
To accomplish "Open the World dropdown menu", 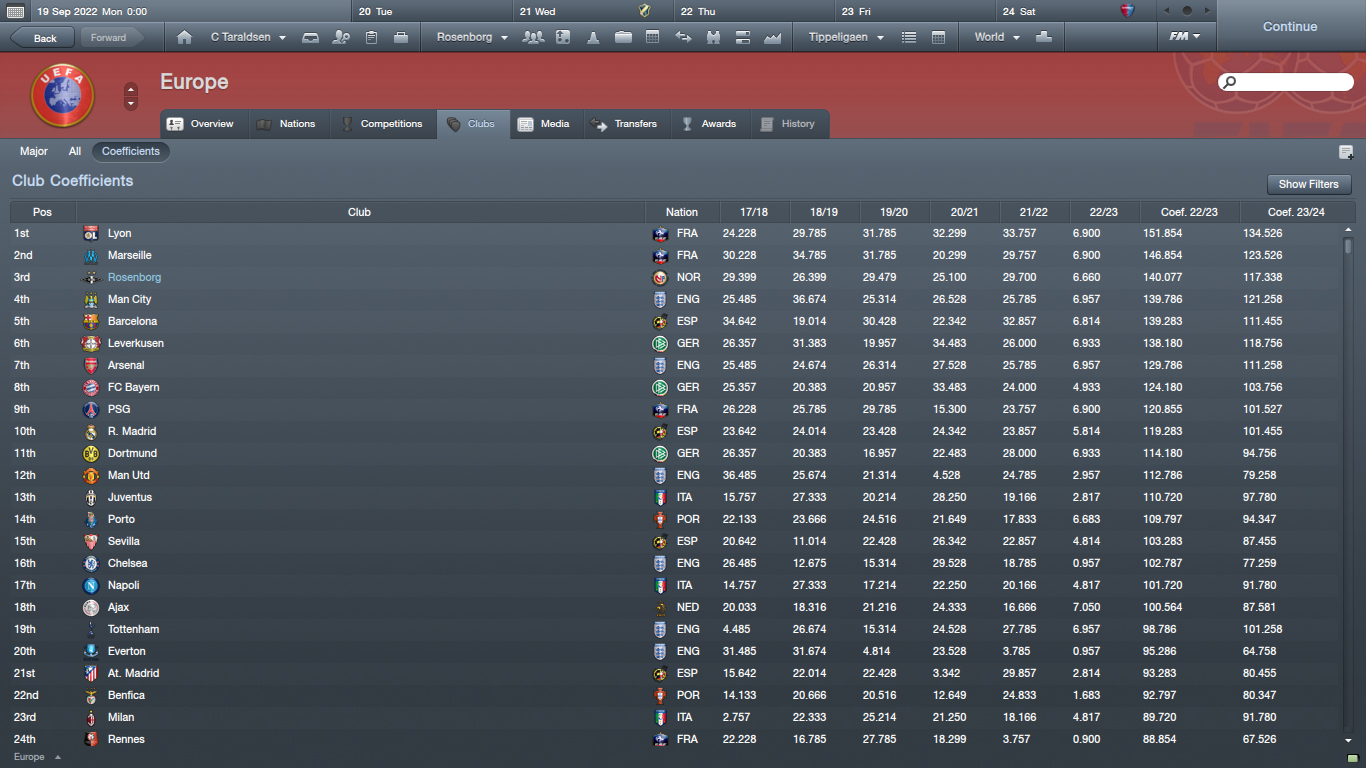I will [x=997, y=37].
